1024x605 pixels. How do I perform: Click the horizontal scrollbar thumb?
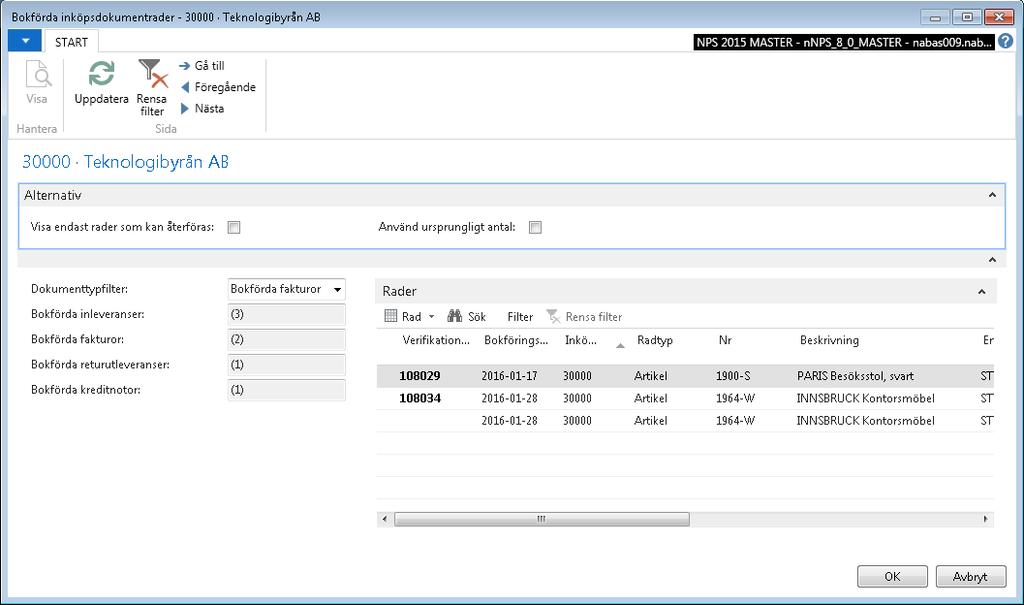[x=541, y=519]
